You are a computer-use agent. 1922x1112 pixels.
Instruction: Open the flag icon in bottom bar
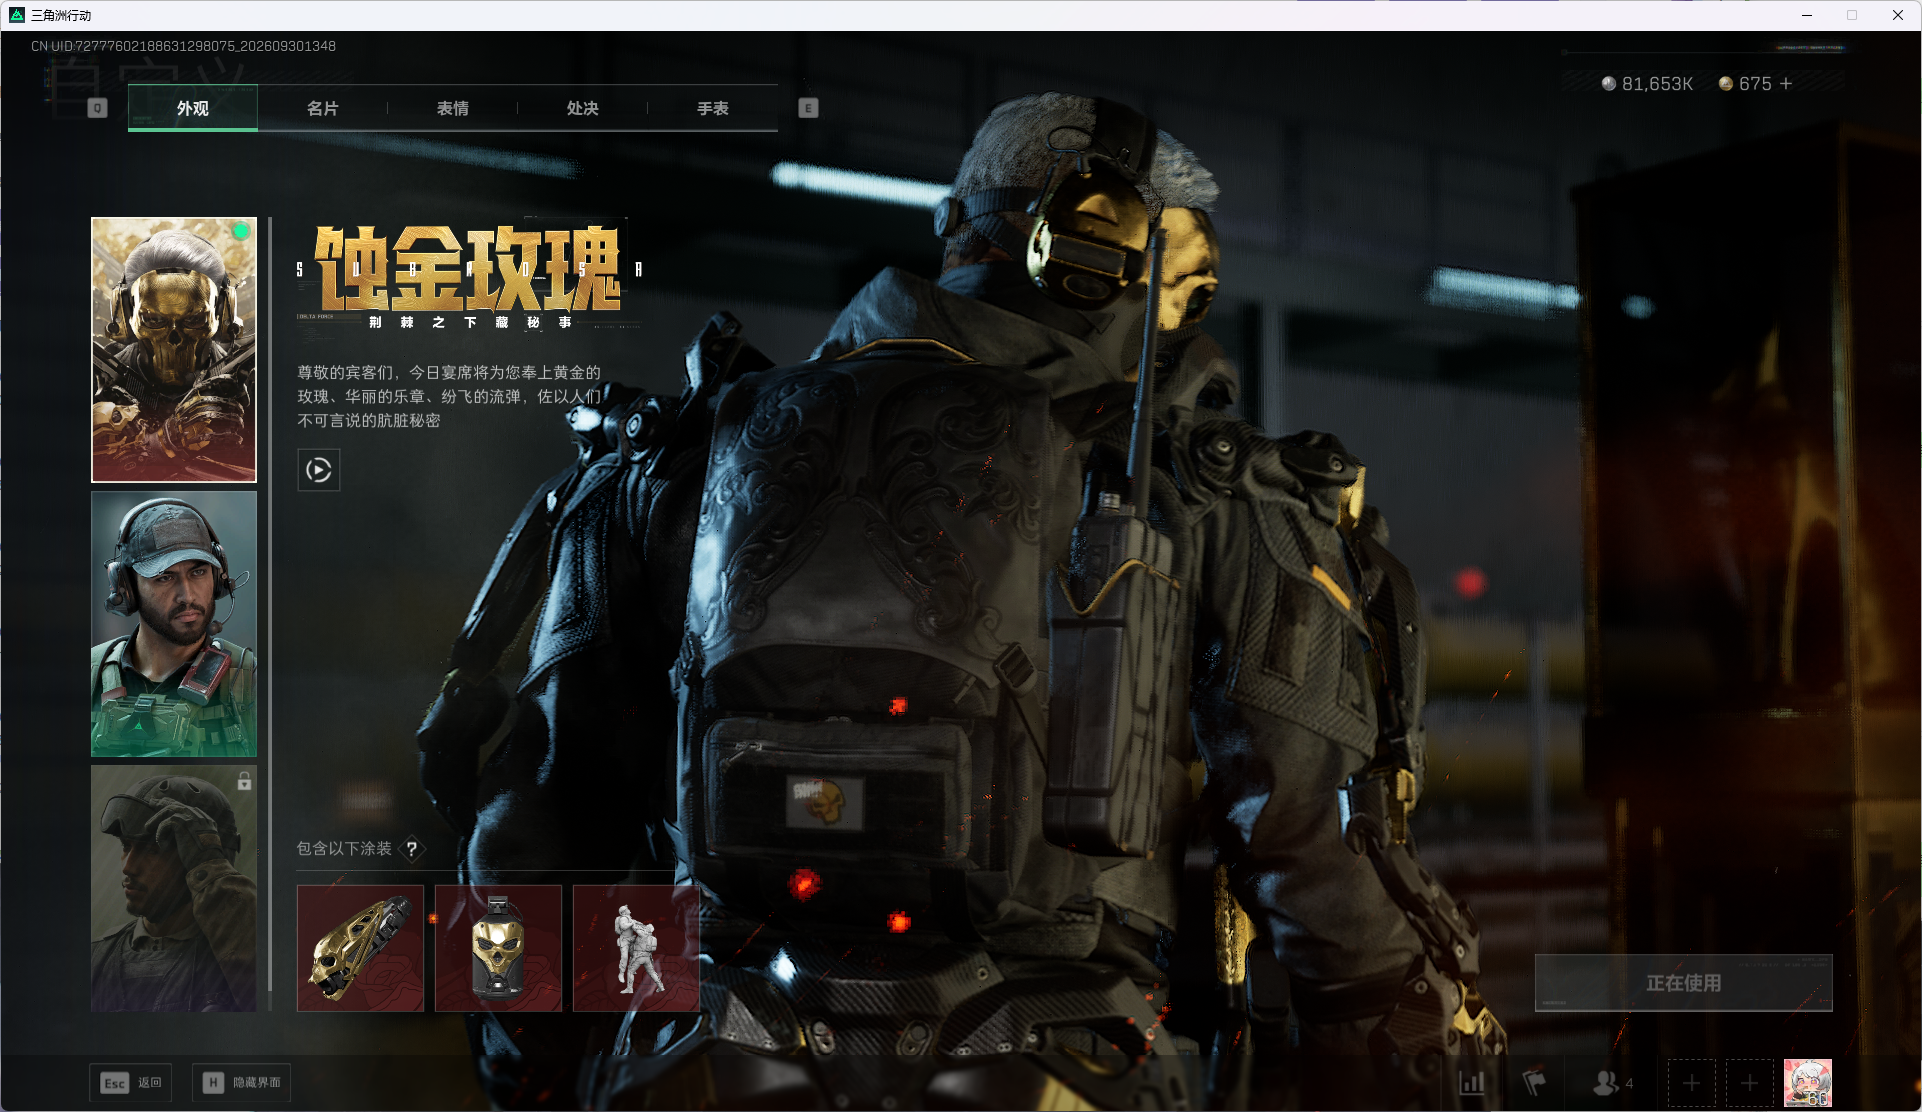click(1534, 1083)
